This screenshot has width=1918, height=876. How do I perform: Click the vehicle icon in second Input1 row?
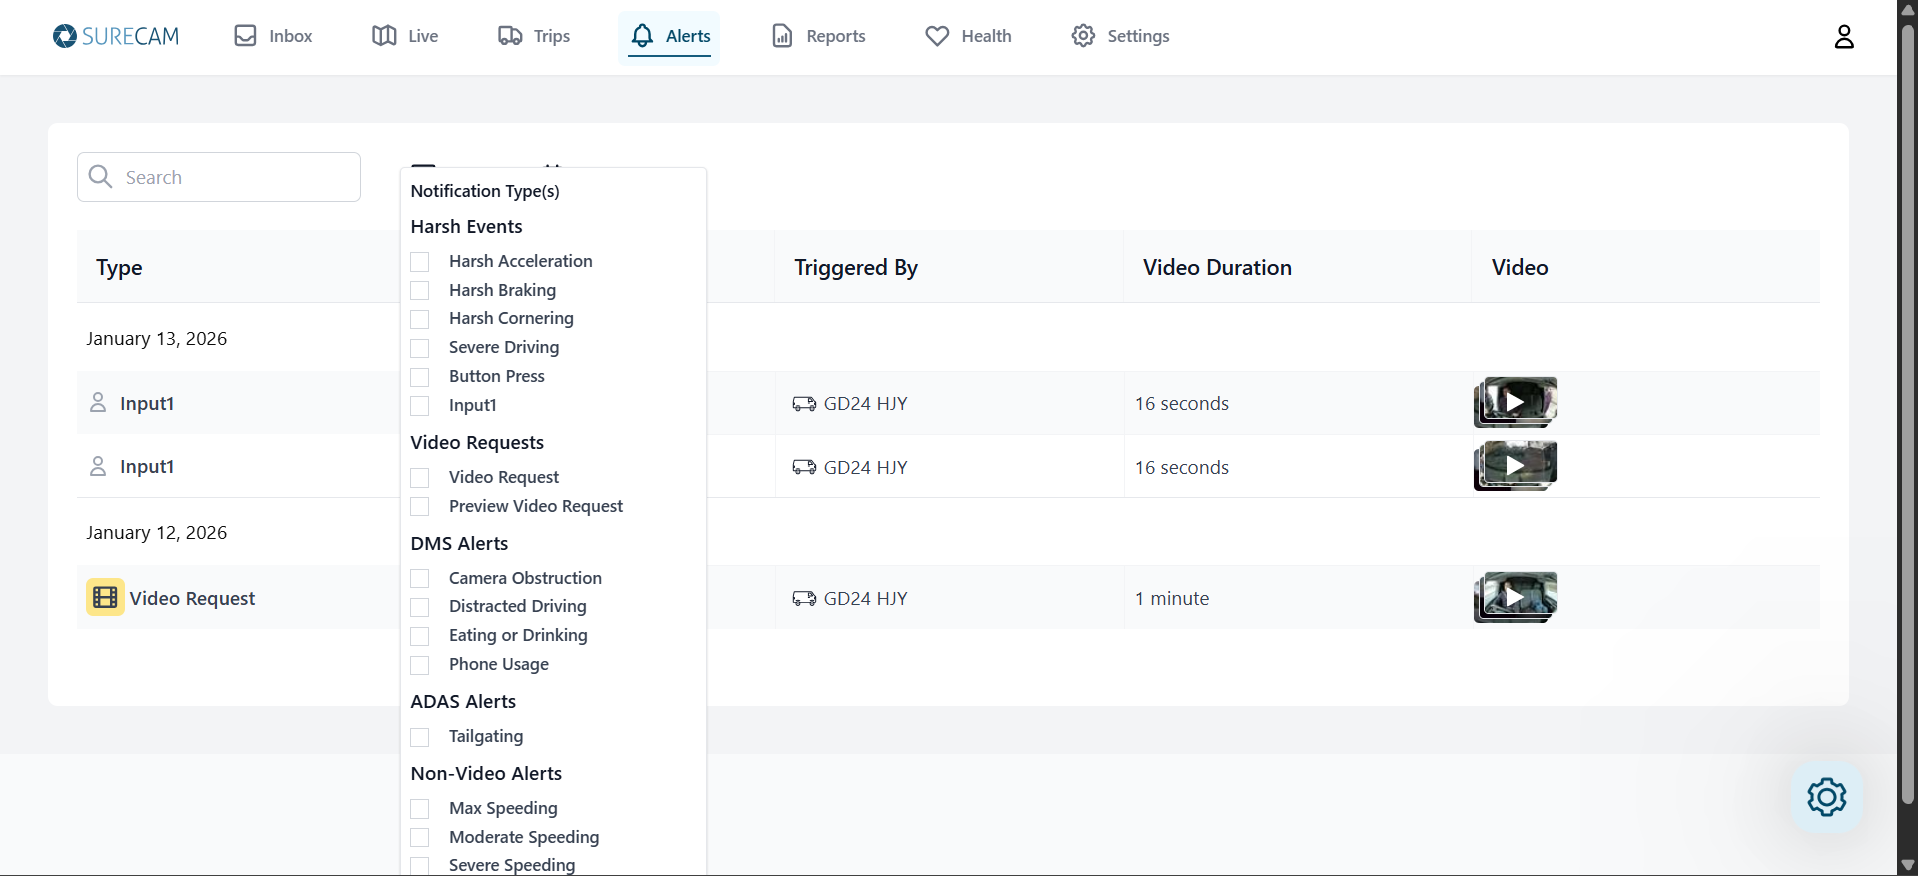tap(804, 467)
